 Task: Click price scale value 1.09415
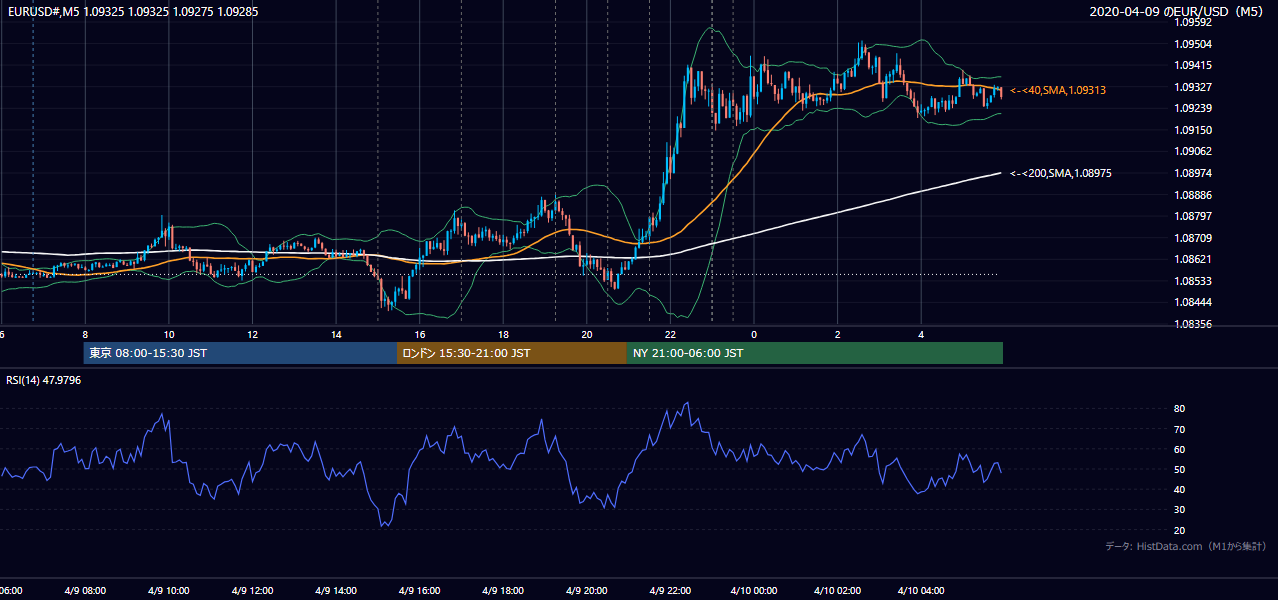tap(1195, 65)
